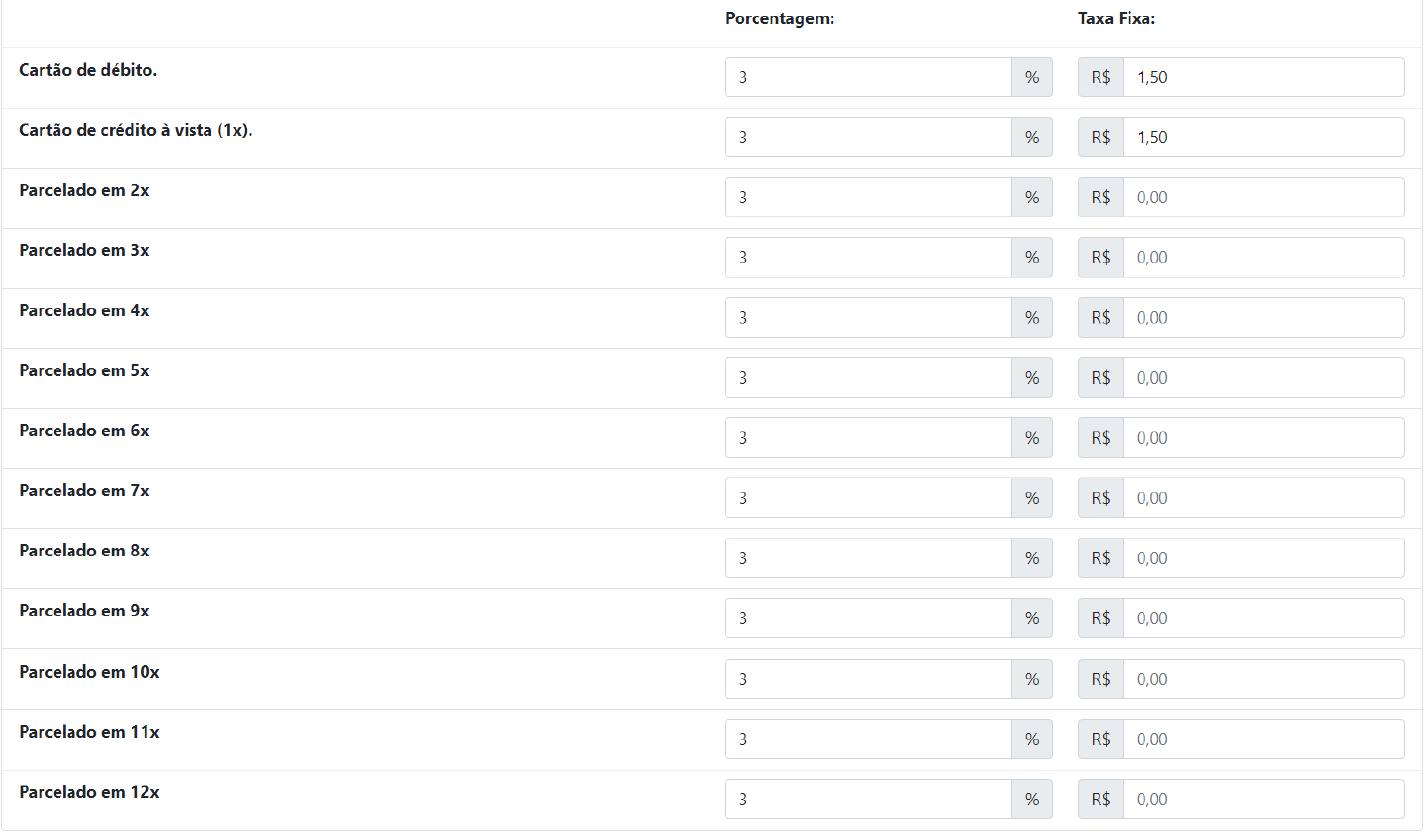
Task: Focus percentage input for Cartão de crédito à vista
Action: pyautogui.click(x=868, y=137)
